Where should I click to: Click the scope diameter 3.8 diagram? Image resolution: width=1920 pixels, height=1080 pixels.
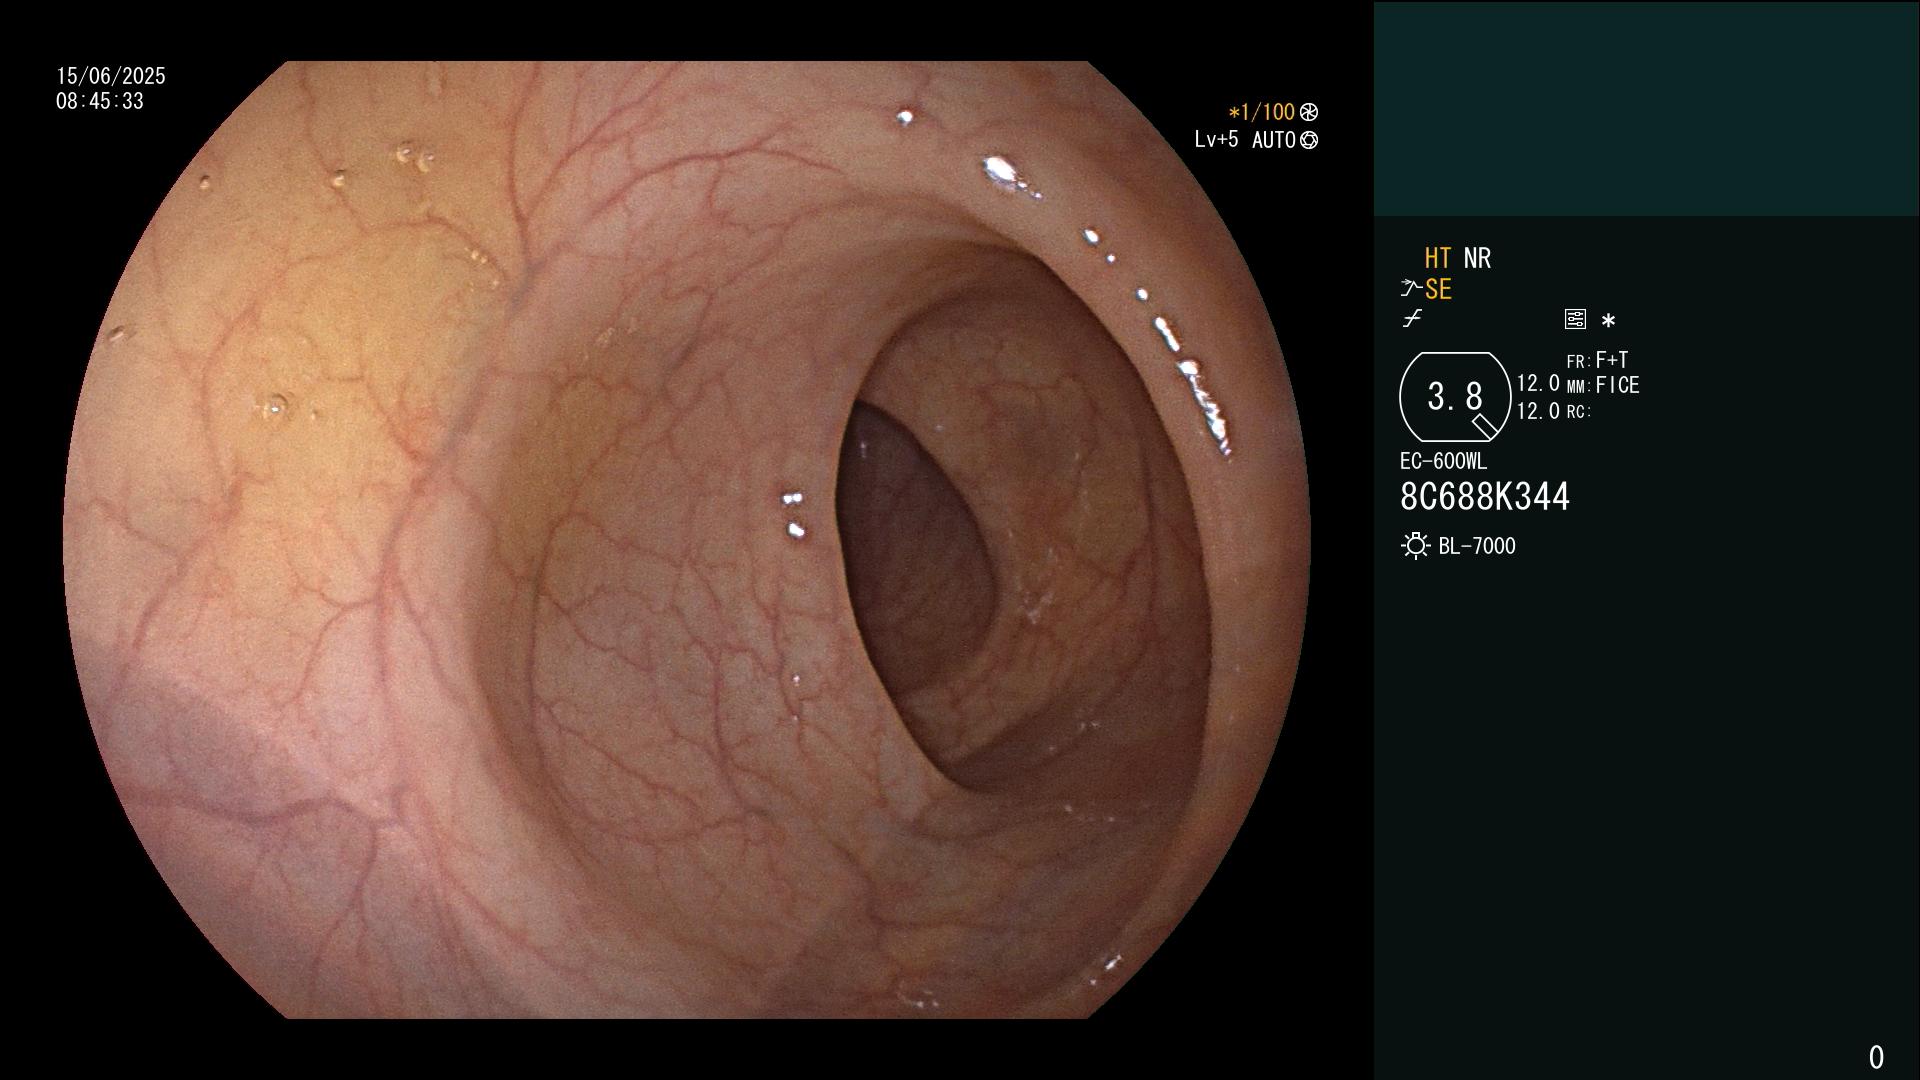(1455, 397)
